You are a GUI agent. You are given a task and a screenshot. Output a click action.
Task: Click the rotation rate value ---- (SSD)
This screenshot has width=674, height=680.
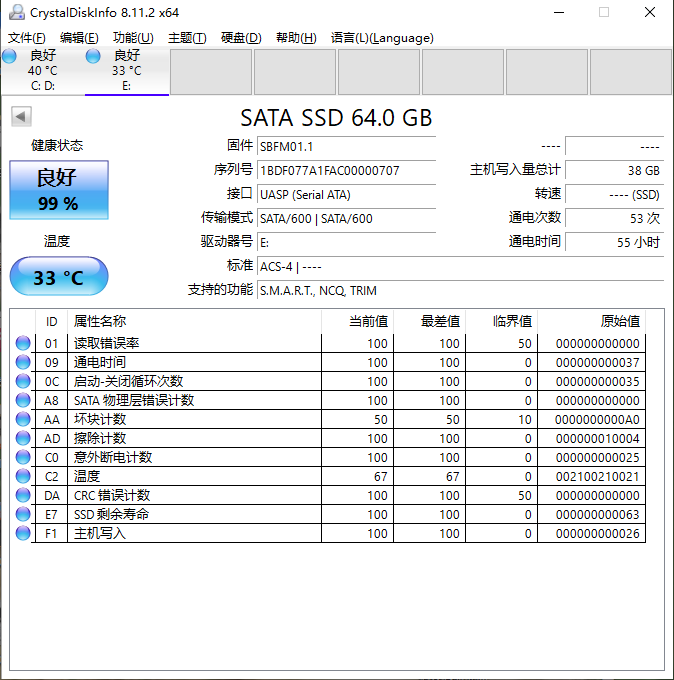click(x=615, y=195)
